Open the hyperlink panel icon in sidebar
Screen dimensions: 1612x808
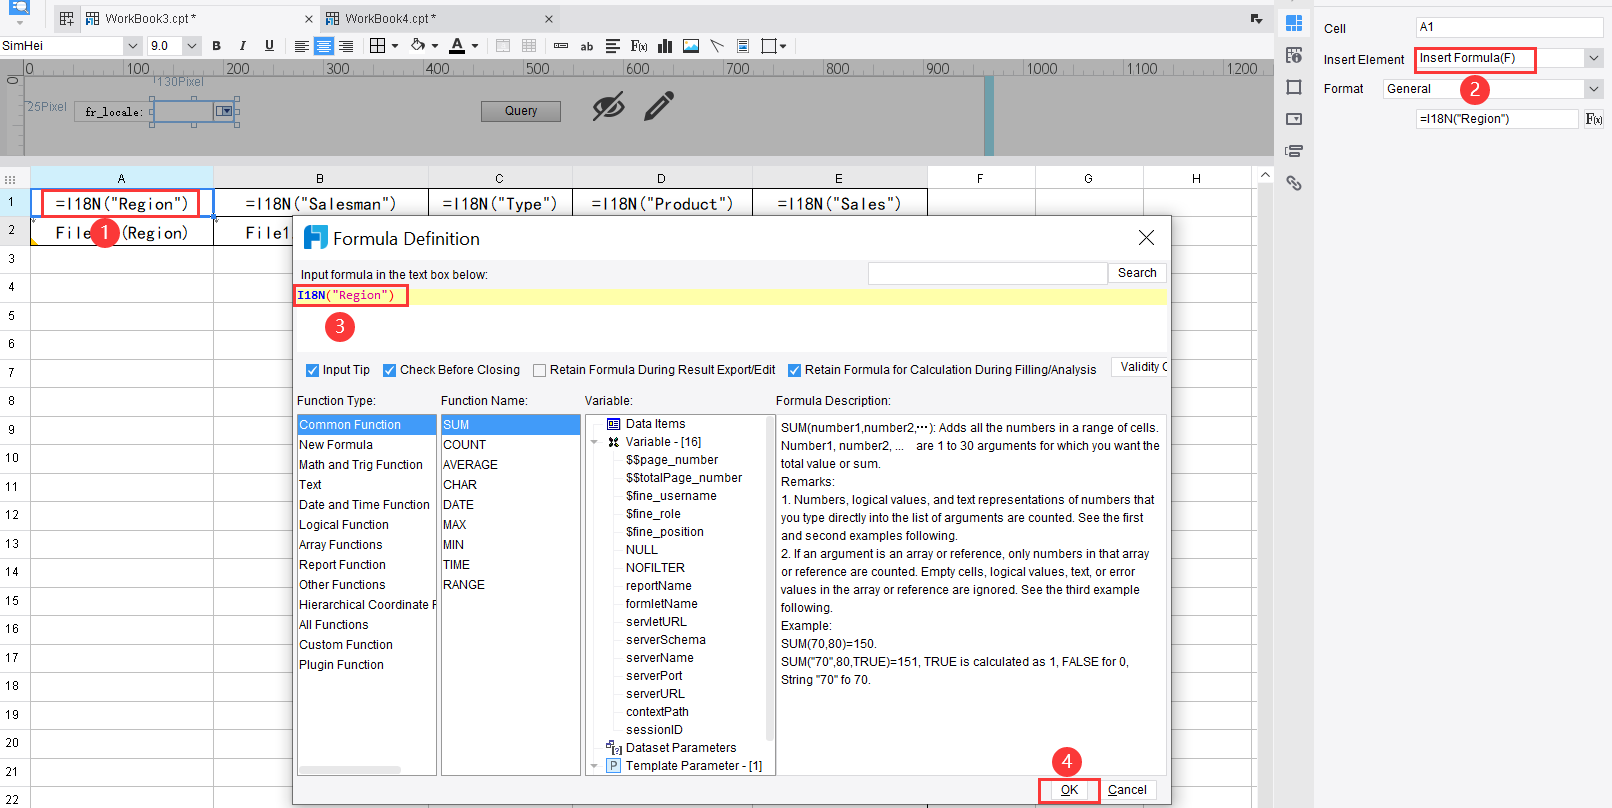(x=1294, y=183)
